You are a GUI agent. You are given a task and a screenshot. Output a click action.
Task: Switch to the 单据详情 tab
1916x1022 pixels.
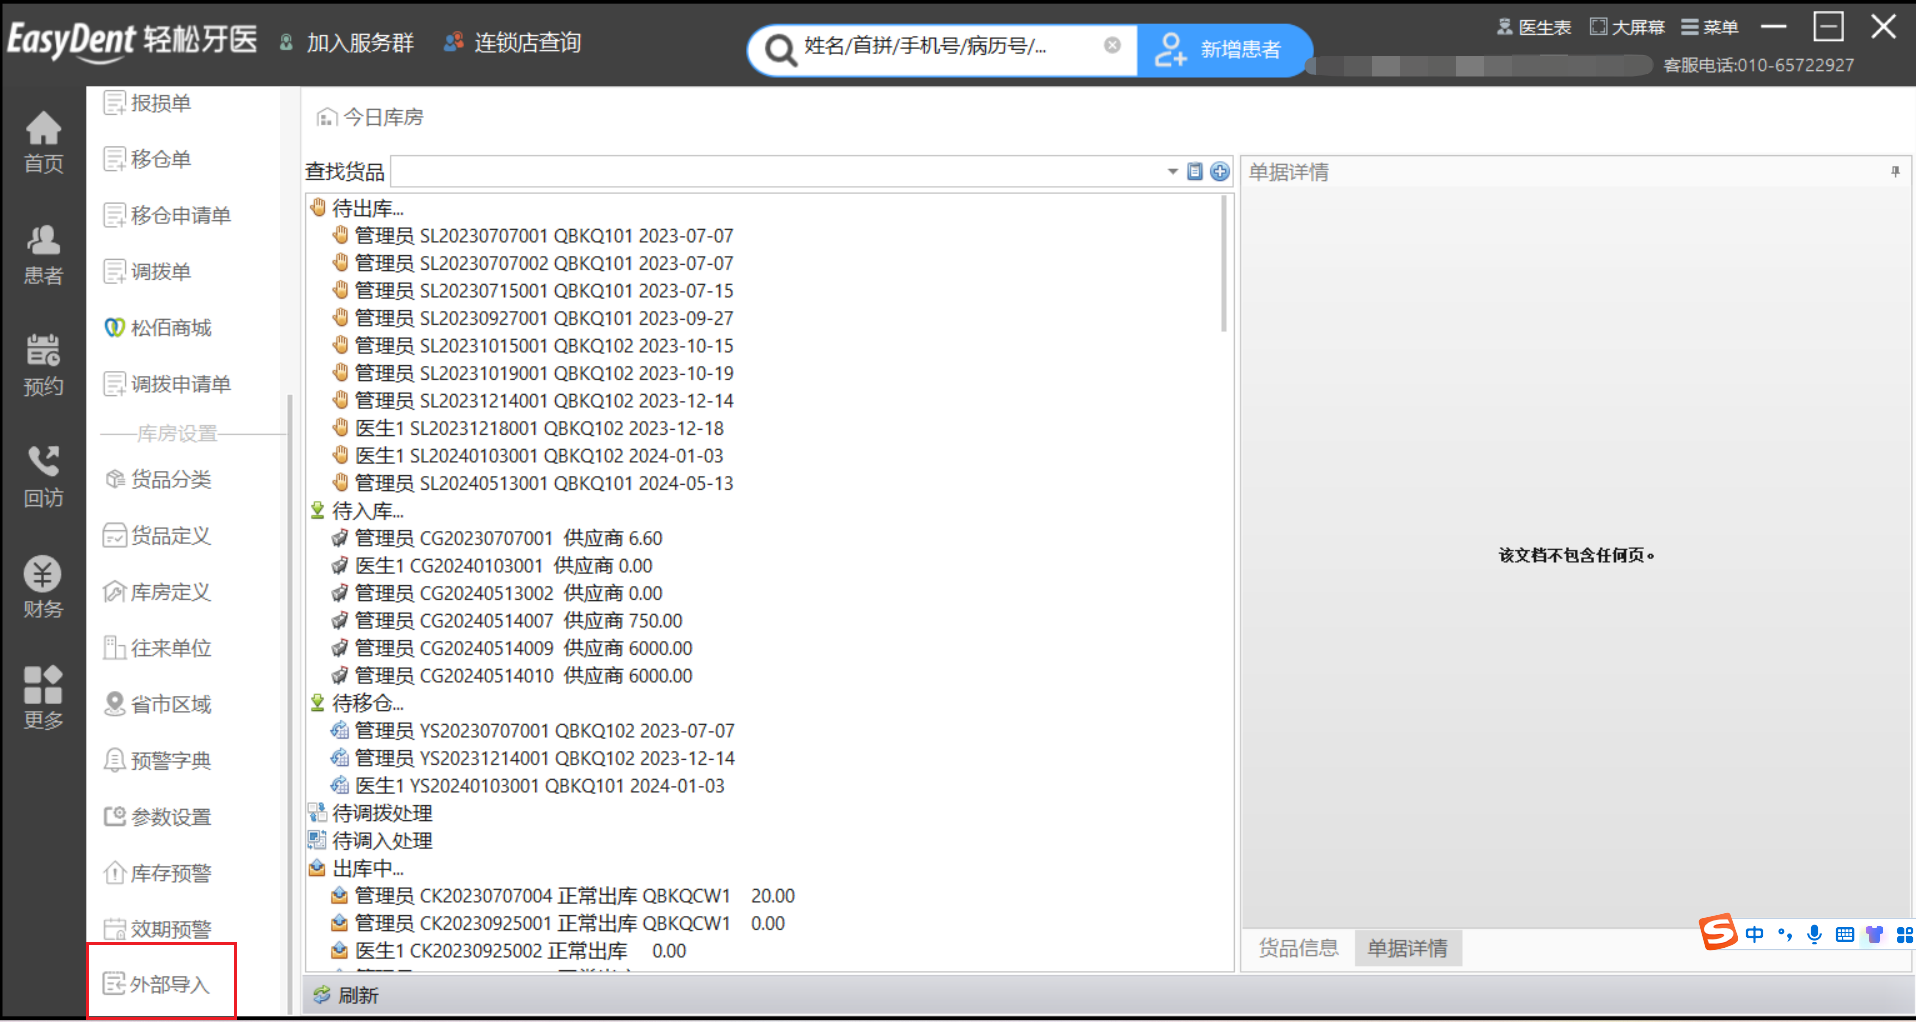pos(1408,948)
